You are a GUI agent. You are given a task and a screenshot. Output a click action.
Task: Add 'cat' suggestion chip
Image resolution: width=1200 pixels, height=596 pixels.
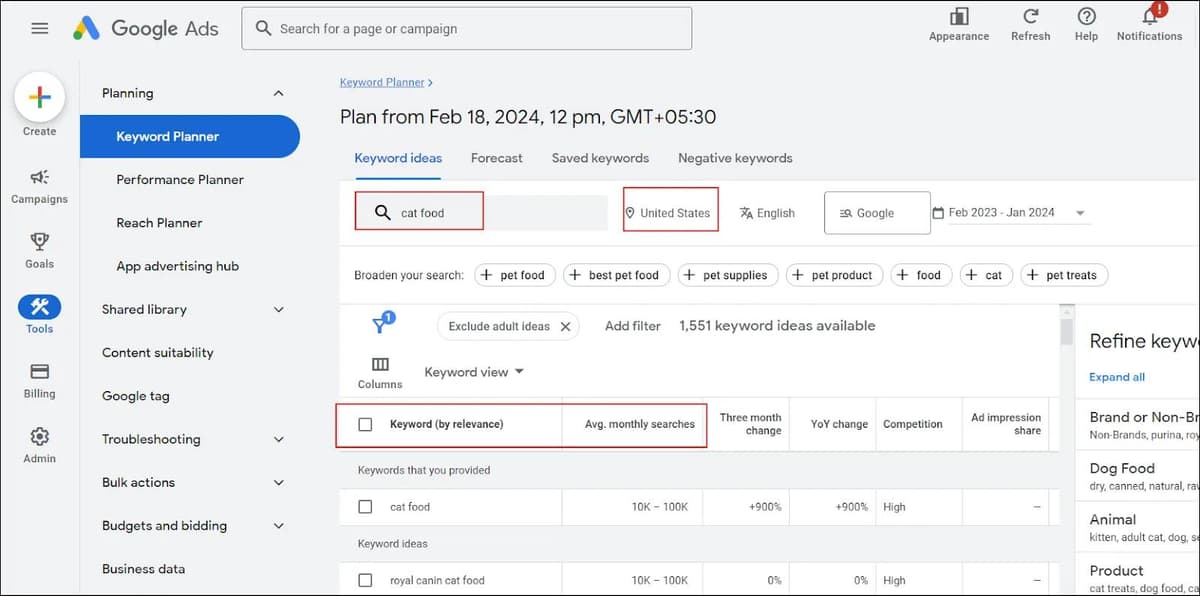986,275
